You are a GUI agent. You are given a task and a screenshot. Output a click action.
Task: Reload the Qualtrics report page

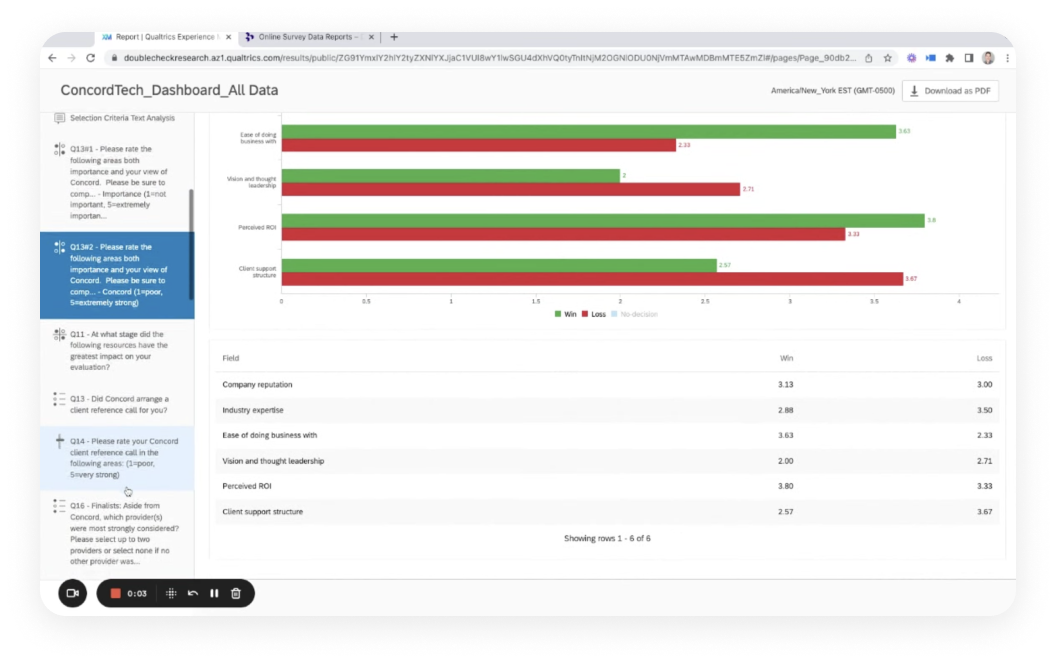pyautogui.click(x=90, y=58)
